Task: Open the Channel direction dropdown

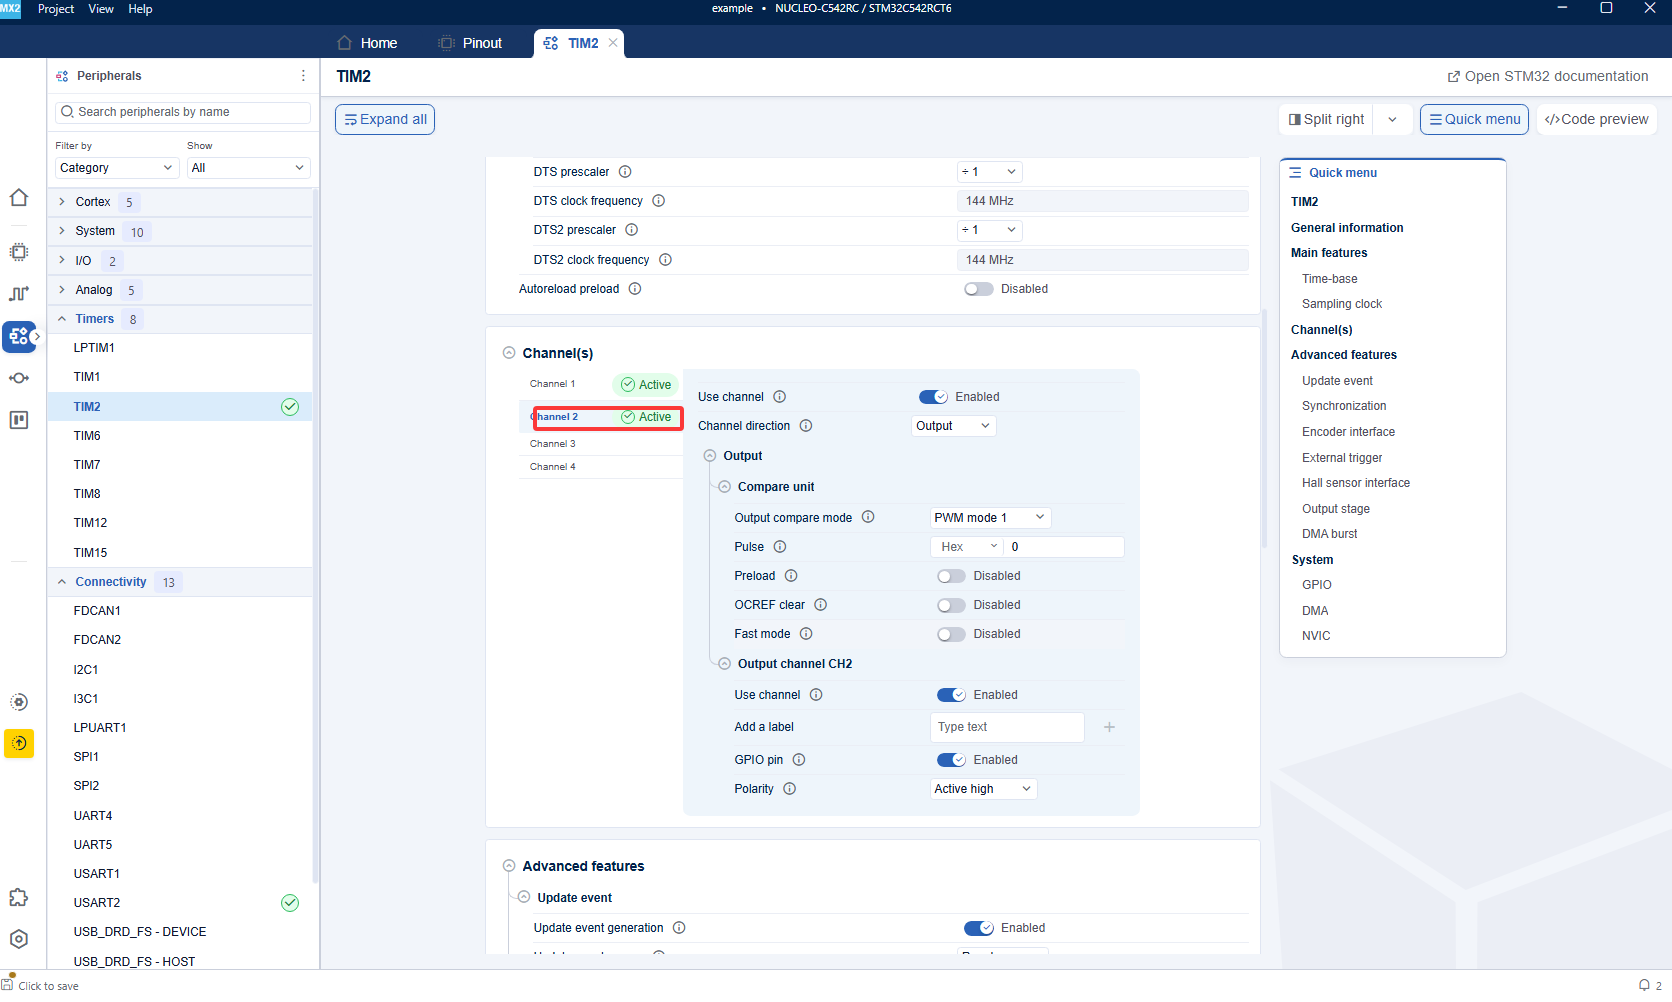Action: pos(954,426)
